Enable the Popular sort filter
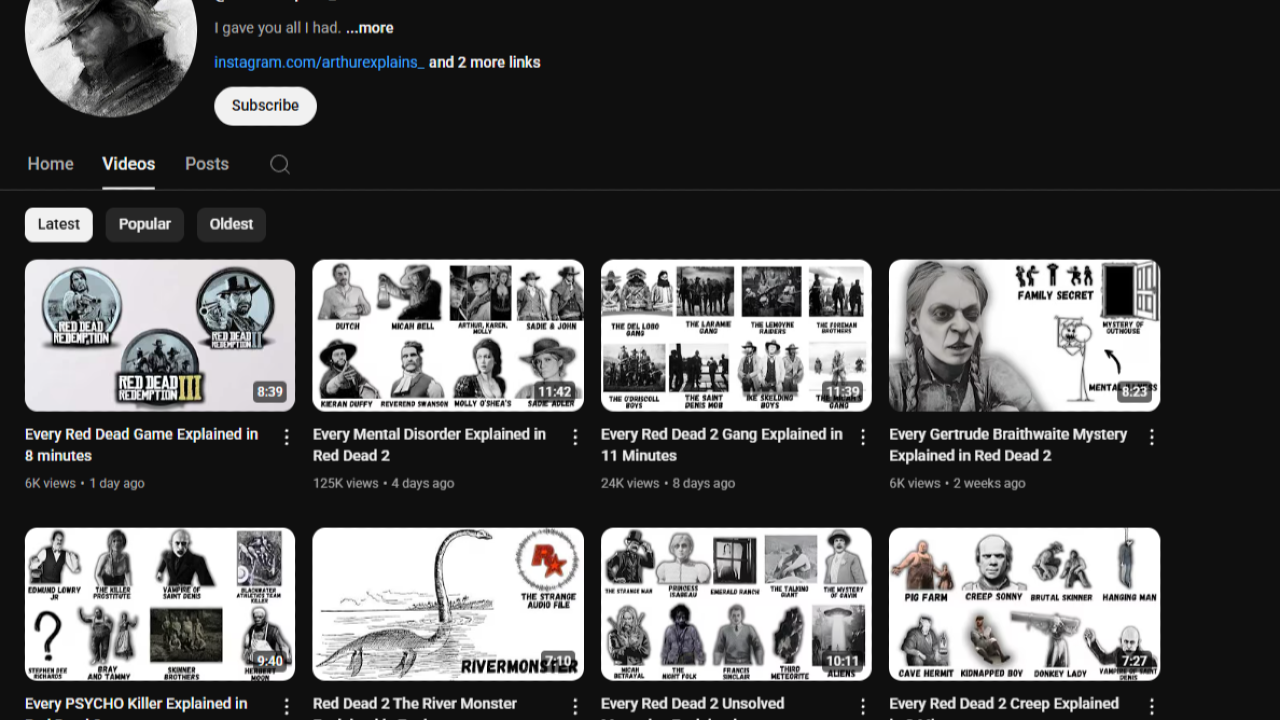The image size is (1280, 720). tap(144, 224)
